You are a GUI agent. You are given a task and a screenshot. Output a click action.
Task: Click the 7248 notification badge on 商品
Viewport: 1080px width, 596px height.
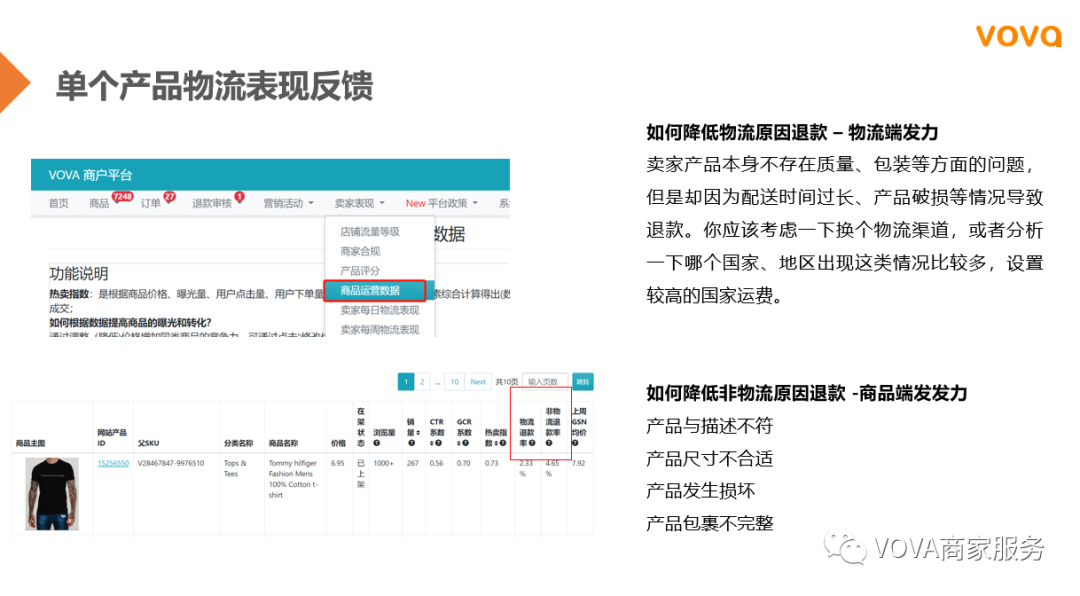point(122,196)
